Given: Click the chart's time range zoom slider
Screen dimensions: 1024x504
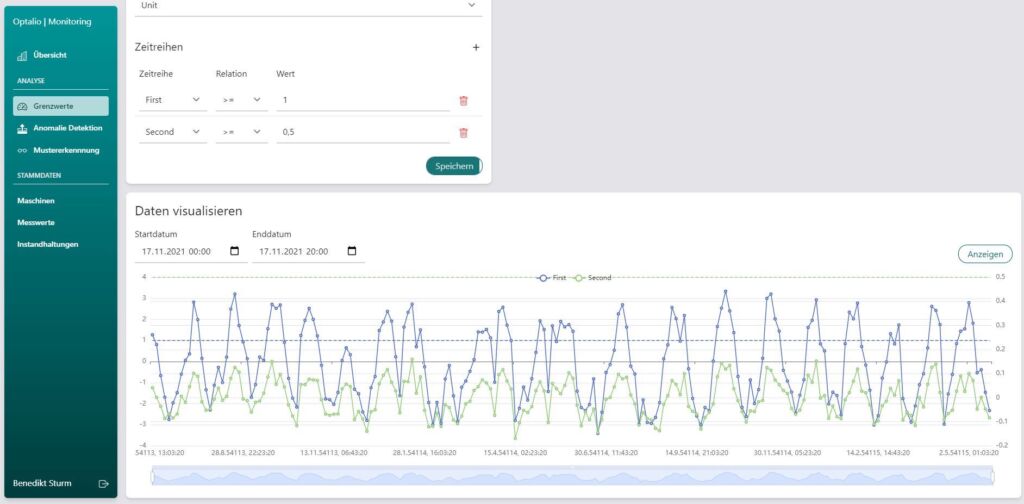Looking at the screenshot, I should click(572, 476).
